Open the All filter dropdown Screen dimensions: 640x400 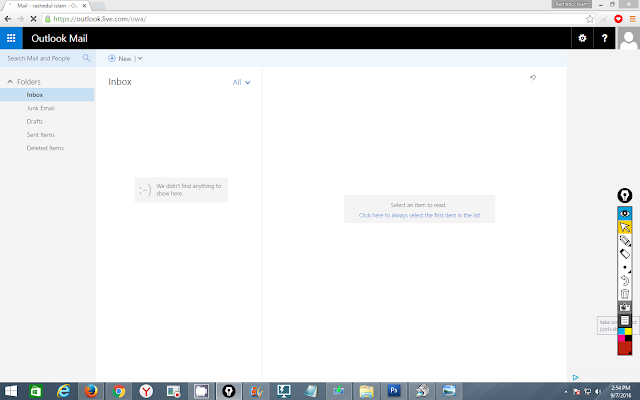(x=241, y=82)
